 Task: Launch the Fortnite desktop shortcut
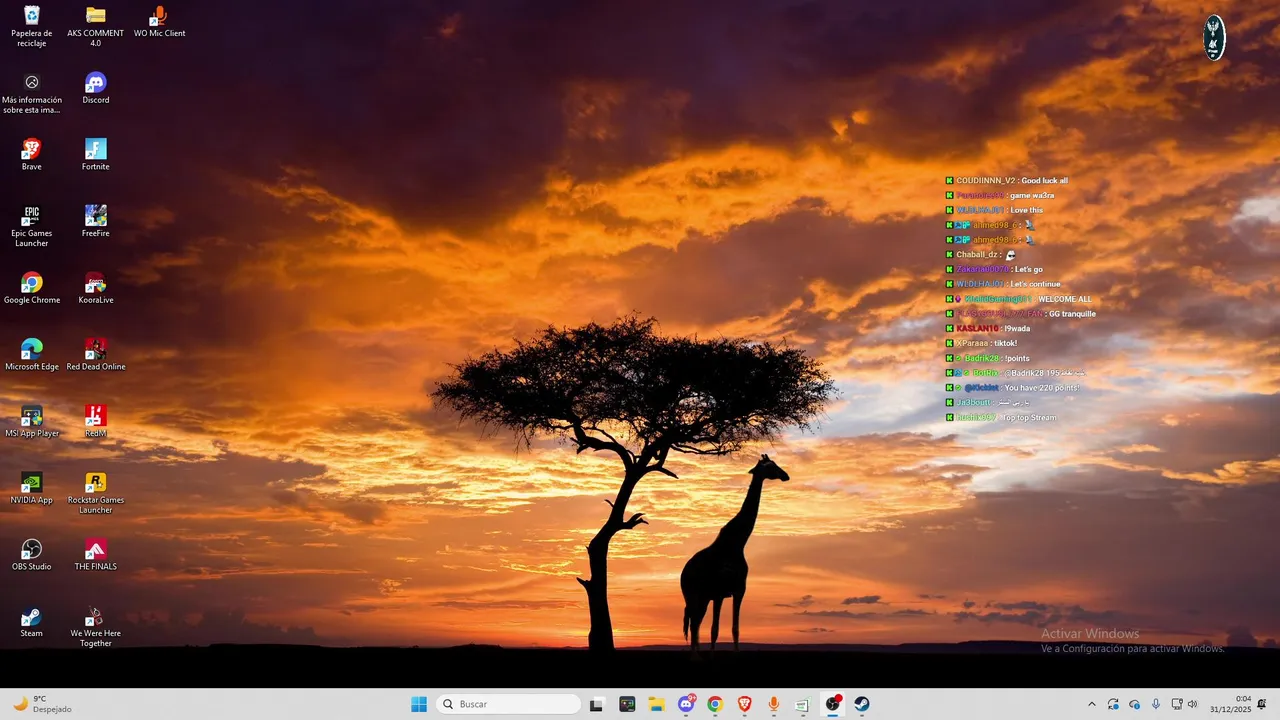click(x=96, y=155)
